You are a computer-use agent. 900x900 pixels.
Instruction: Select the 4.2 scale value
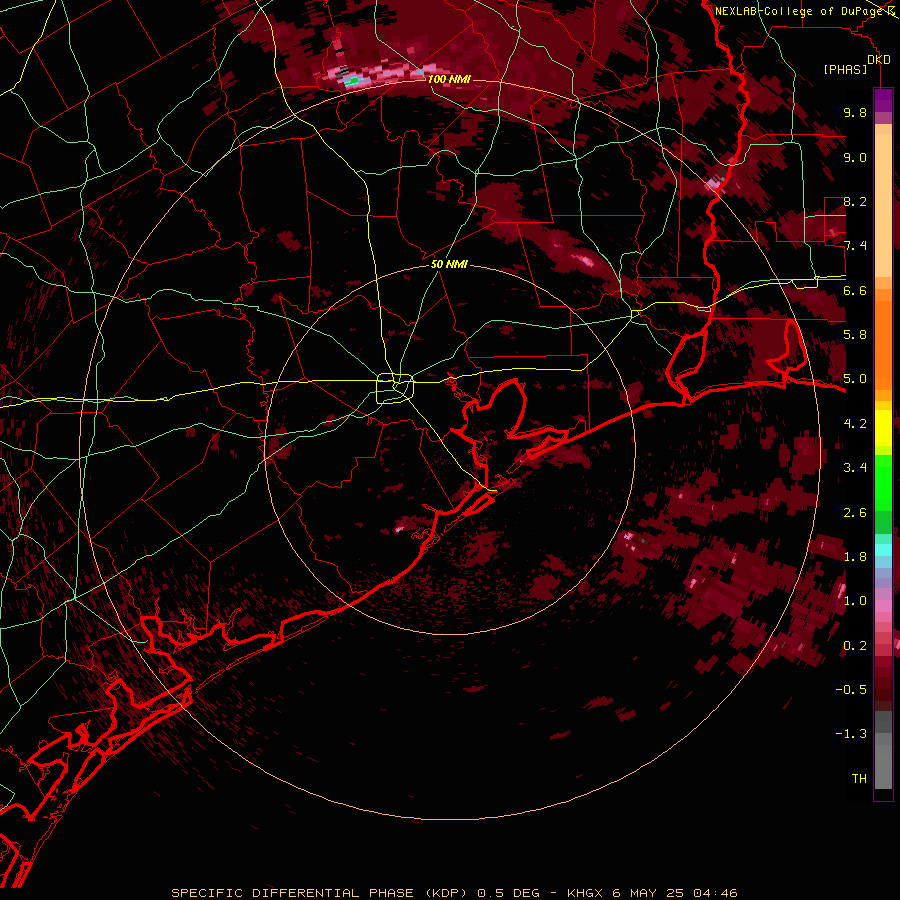(x=855, y=424)
